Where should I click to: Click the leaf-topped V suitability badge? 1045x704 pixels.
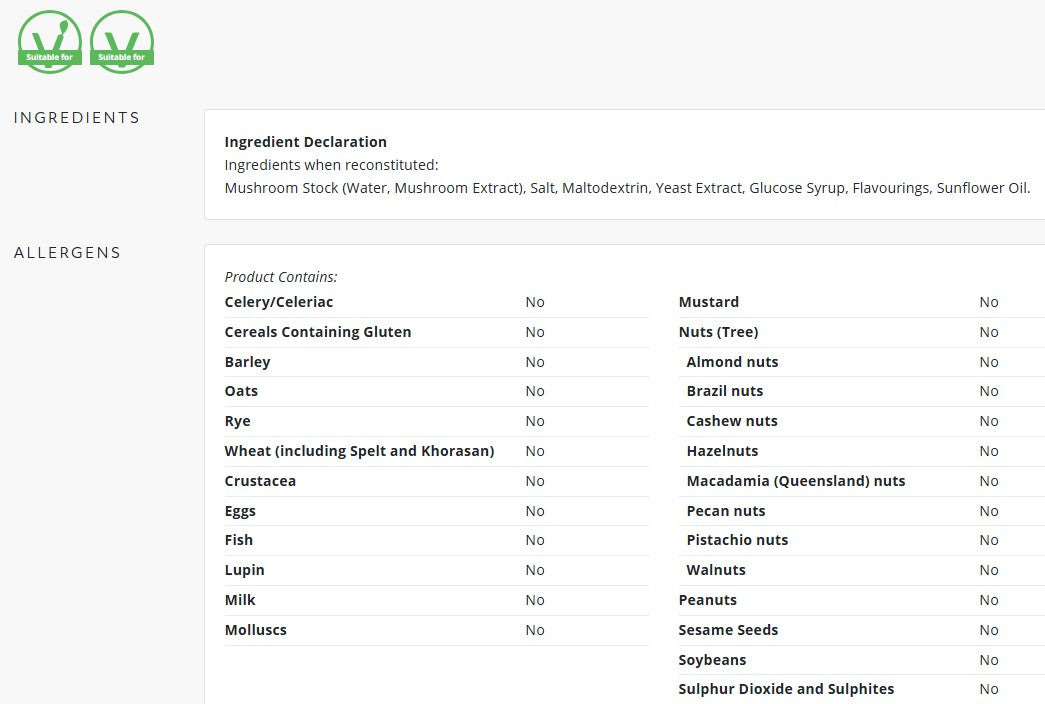(x=50, y=41)
